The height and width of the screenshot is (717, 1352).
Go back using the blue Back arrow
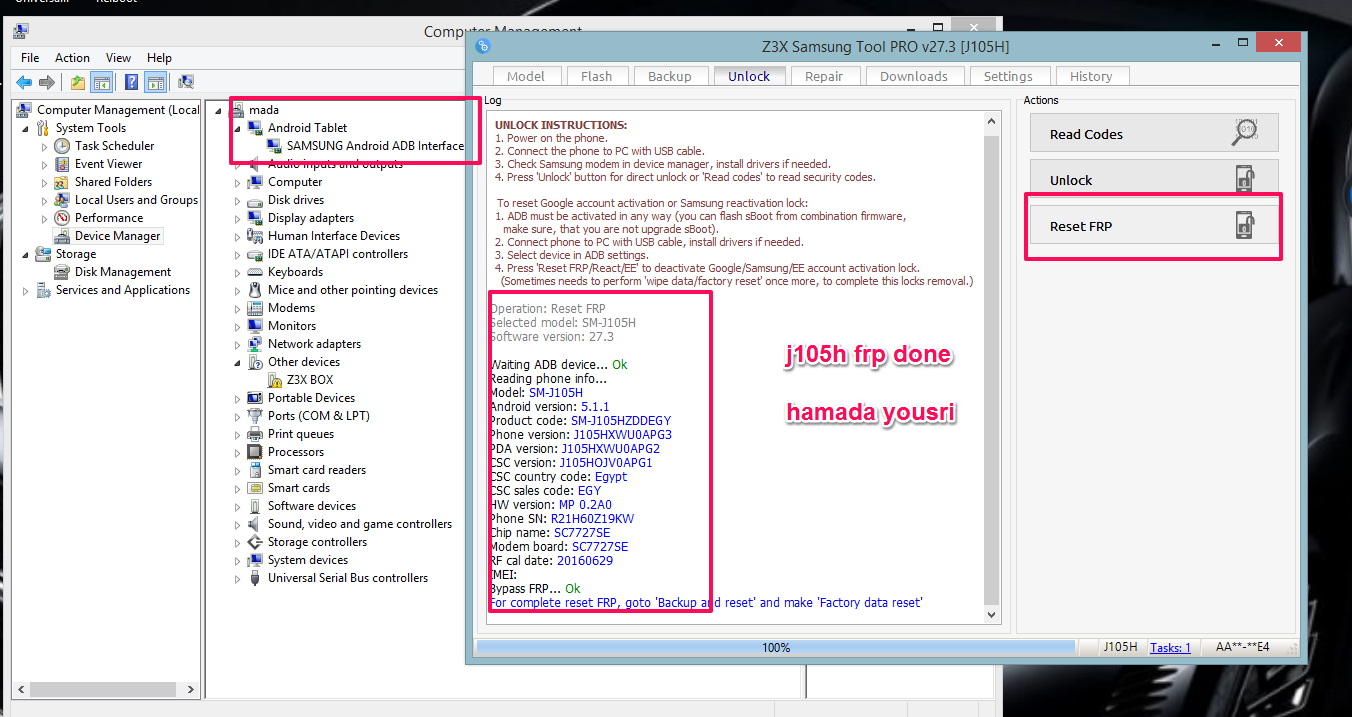tap(24, 82)
